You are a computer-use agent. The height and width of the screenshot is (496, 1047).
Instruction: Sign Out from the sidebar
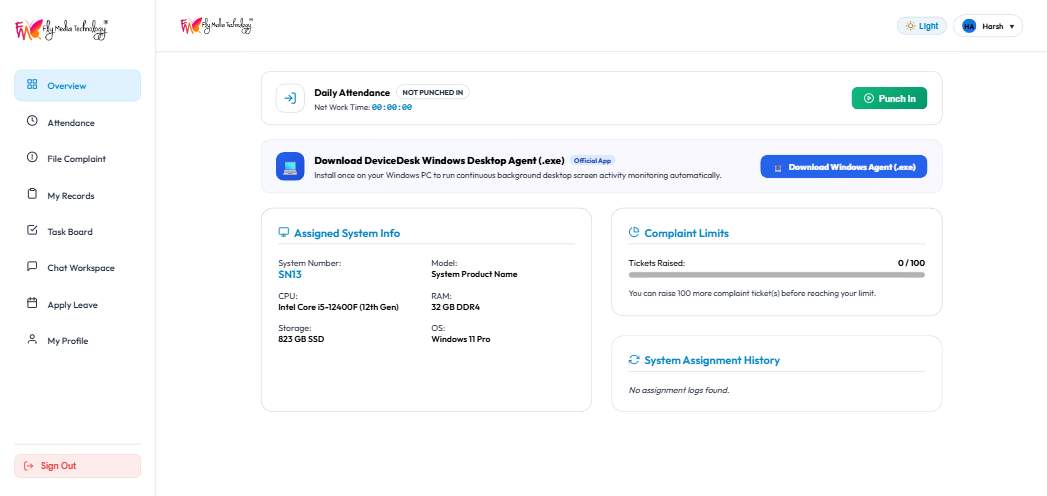coord(77,466)
